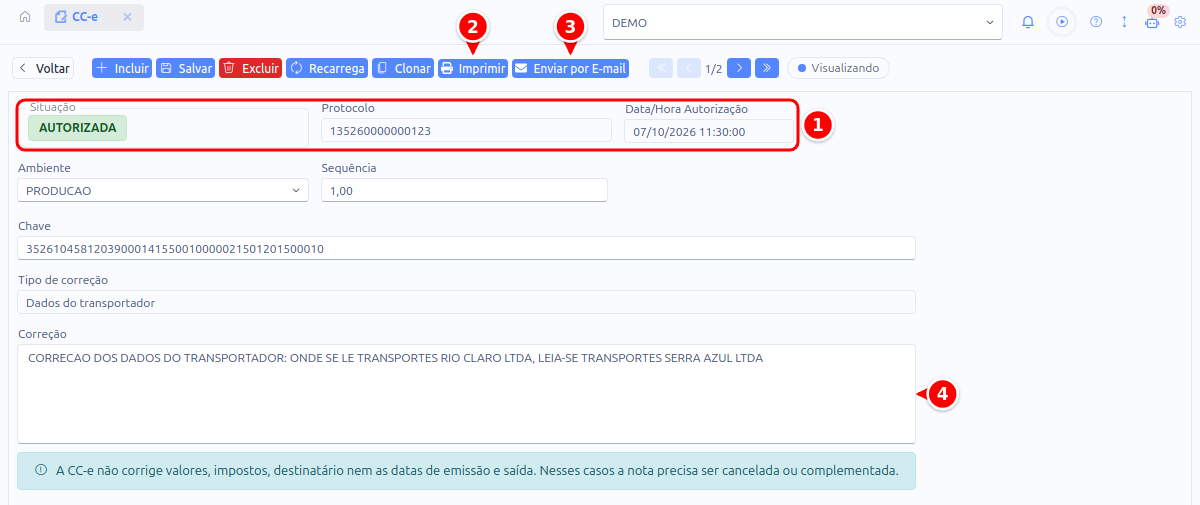
Task: Open notifications bell
Action: (x=1028, y=22)
